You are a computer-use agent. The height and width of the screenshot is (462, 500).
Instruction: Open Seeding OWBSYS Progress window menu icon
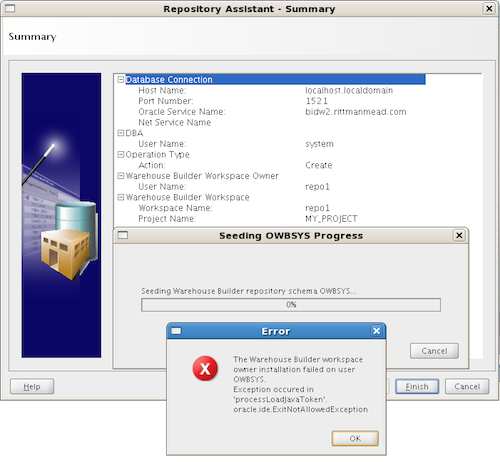(123, 235)
